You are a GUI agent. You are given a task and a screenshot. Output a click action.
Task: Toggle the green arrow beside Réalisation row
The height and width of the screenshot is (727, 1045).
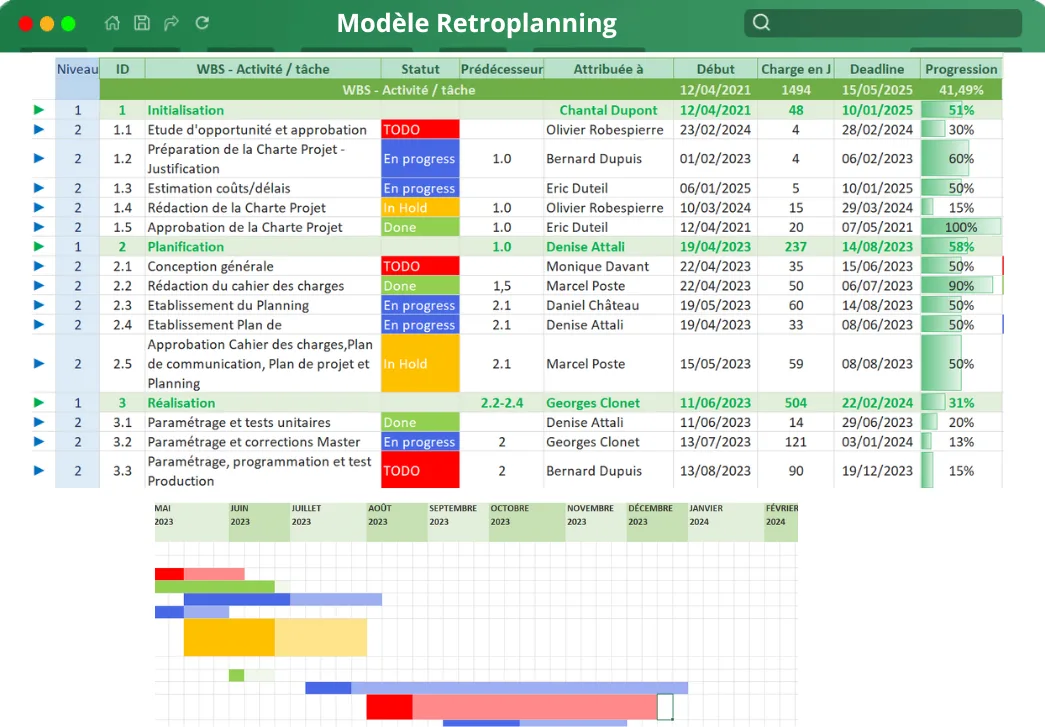point(39,402)
